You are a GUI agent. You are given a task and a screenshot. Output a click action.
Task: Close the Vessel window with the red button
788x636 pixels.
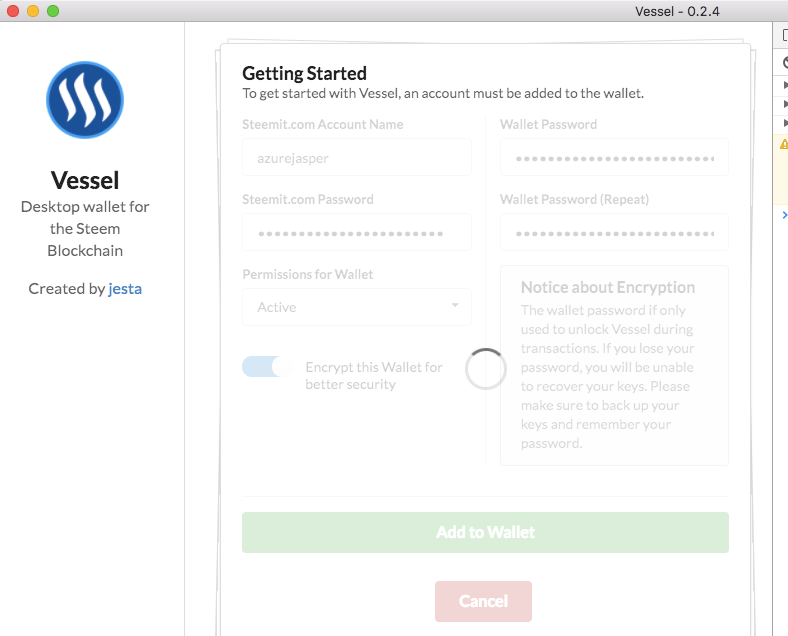(13, 11)
